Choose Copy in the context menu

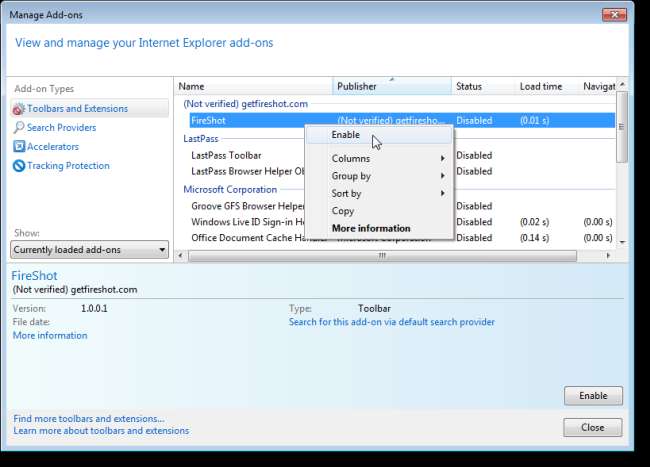point(379,211)
